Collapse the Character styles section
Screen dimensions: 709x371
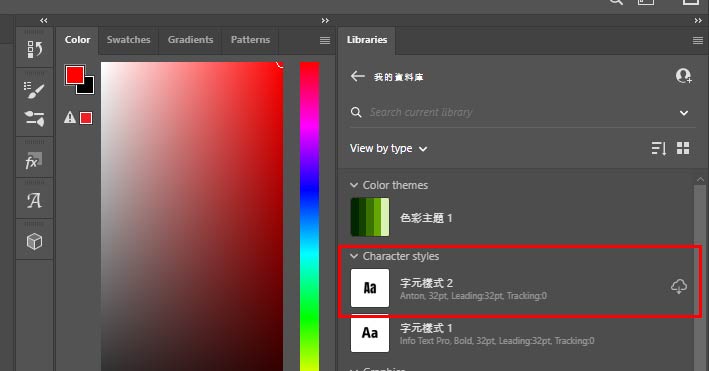354,256
